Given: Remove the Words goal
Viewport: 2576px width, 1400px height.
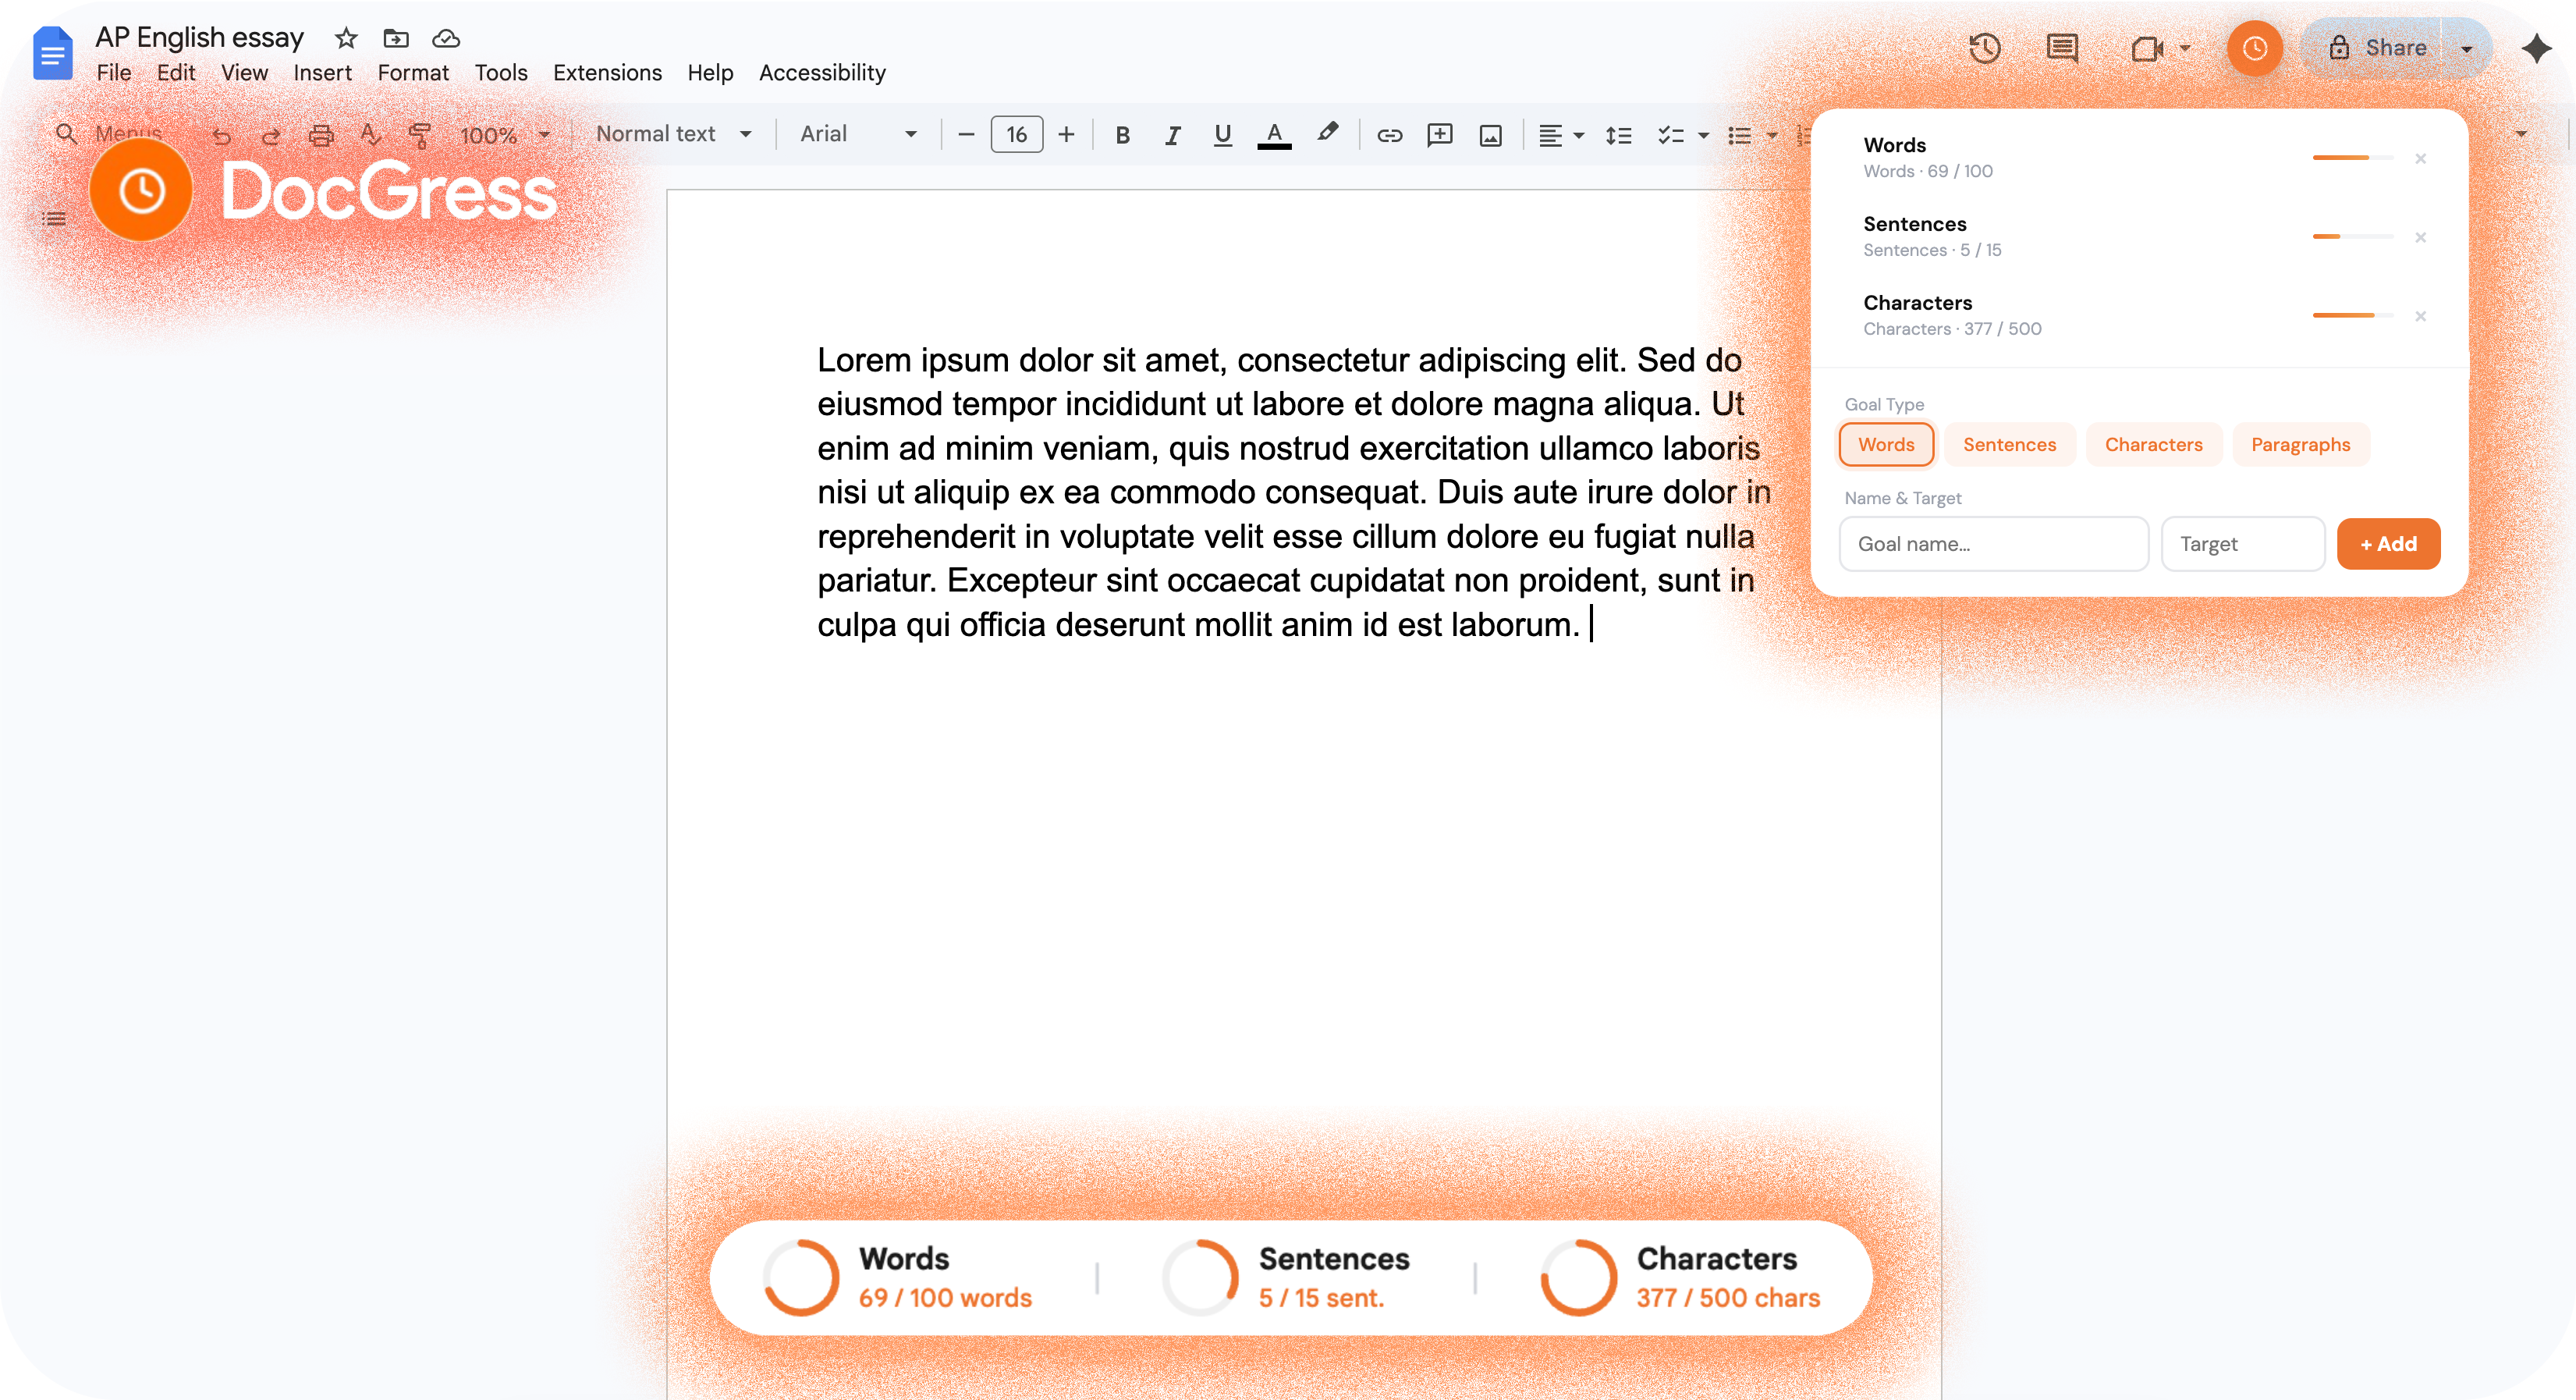Looking at the screenshot, I should tap(2420, 158).
